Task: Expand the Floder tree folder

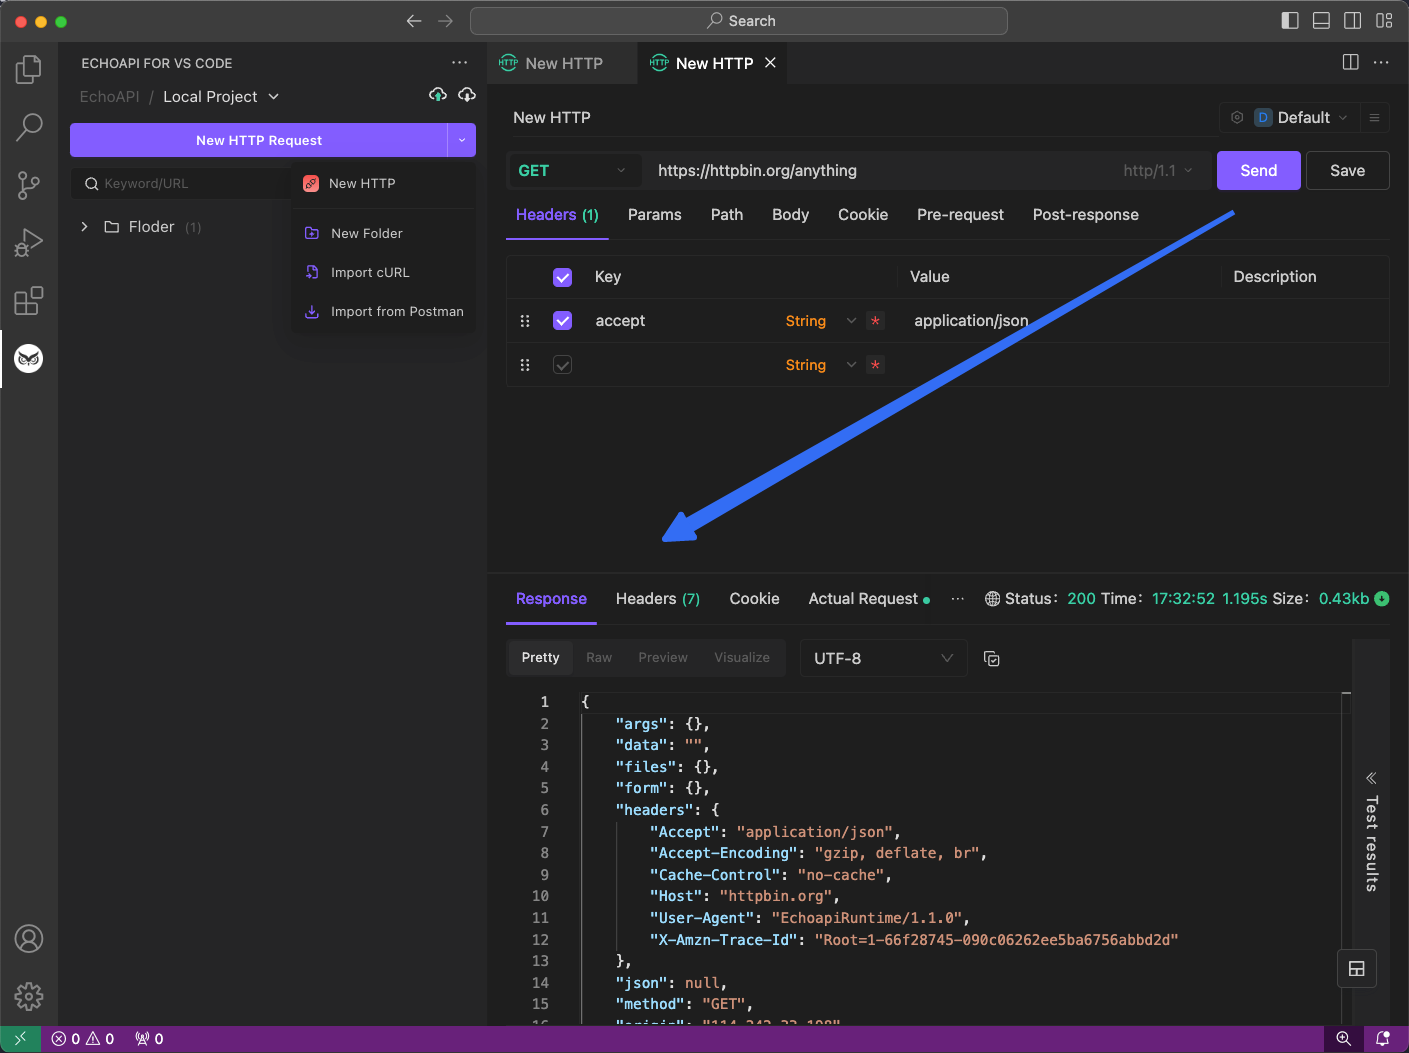Action: click(84, 227)
